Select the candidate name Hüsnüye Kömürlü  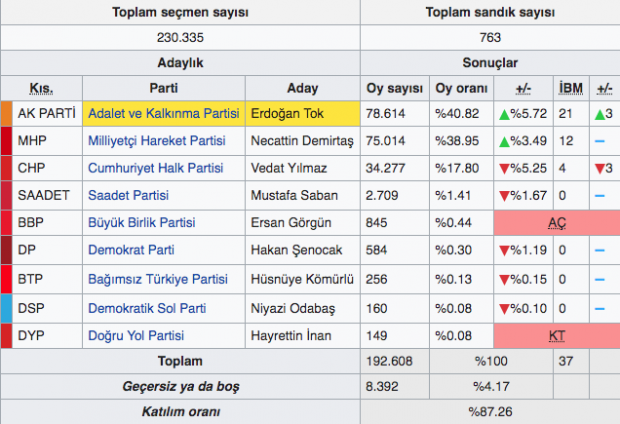(302, 279)
